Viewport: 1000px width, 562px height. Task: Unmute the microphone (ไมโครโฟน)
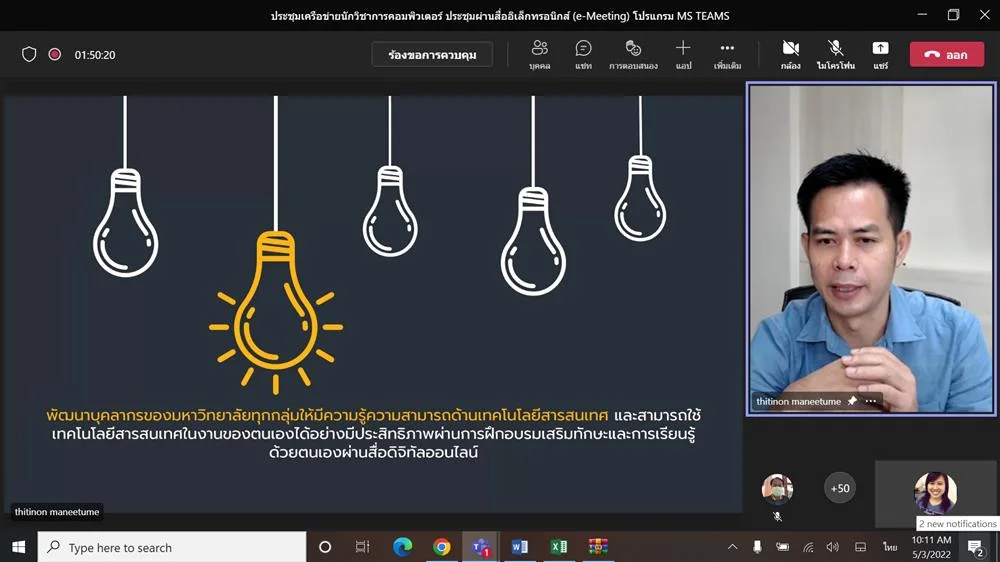pyautogui.click(x=835, y=54)
